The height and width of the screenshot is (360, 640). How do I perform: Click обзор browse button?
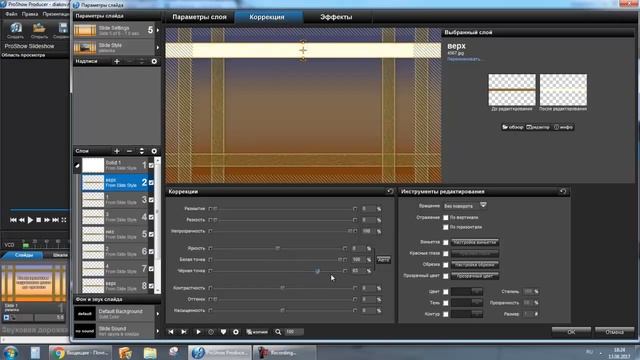[x=513, y=127]
